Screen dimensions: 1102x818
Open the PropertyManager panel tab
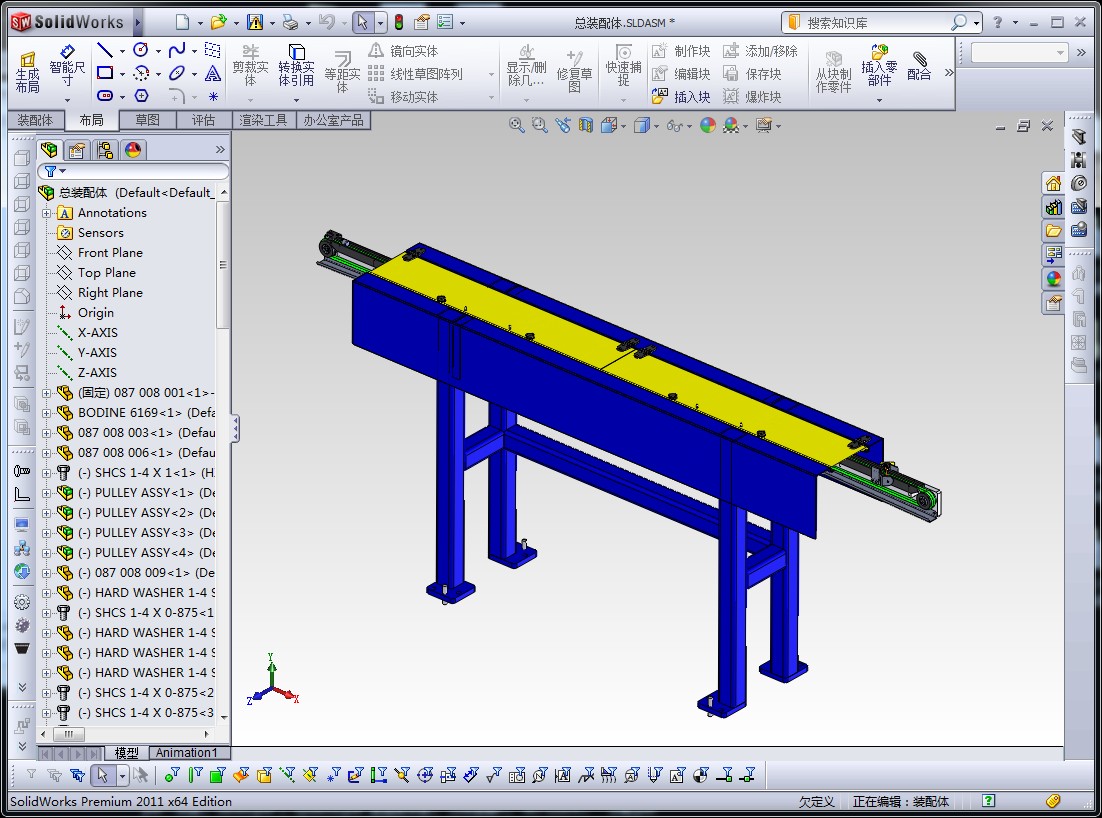pyautogui.click(x=77, y=150)
